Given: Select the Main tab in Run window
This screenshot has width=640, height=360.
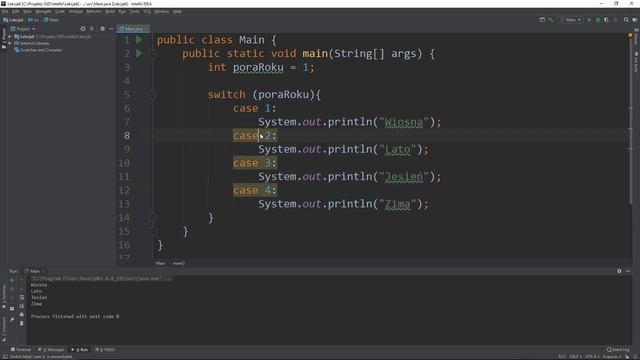Looking at the screenshot, I should (35, 271).
